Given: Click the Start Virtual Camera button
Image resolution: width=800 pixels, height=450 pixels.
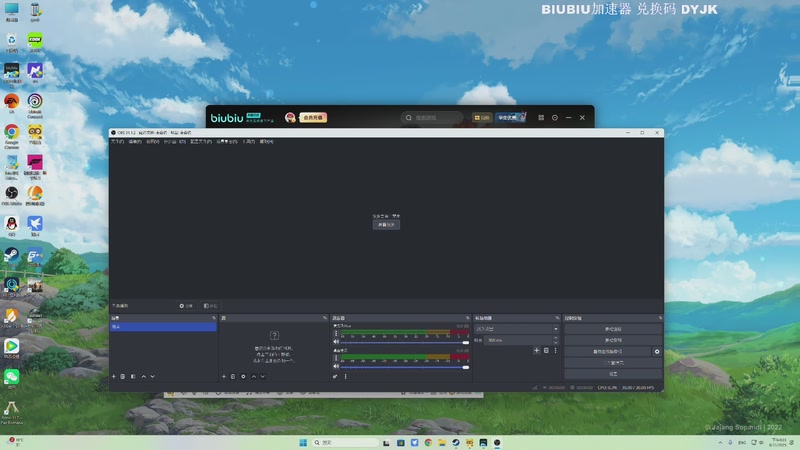Looking at the screenshot, I should coord(608,352).
